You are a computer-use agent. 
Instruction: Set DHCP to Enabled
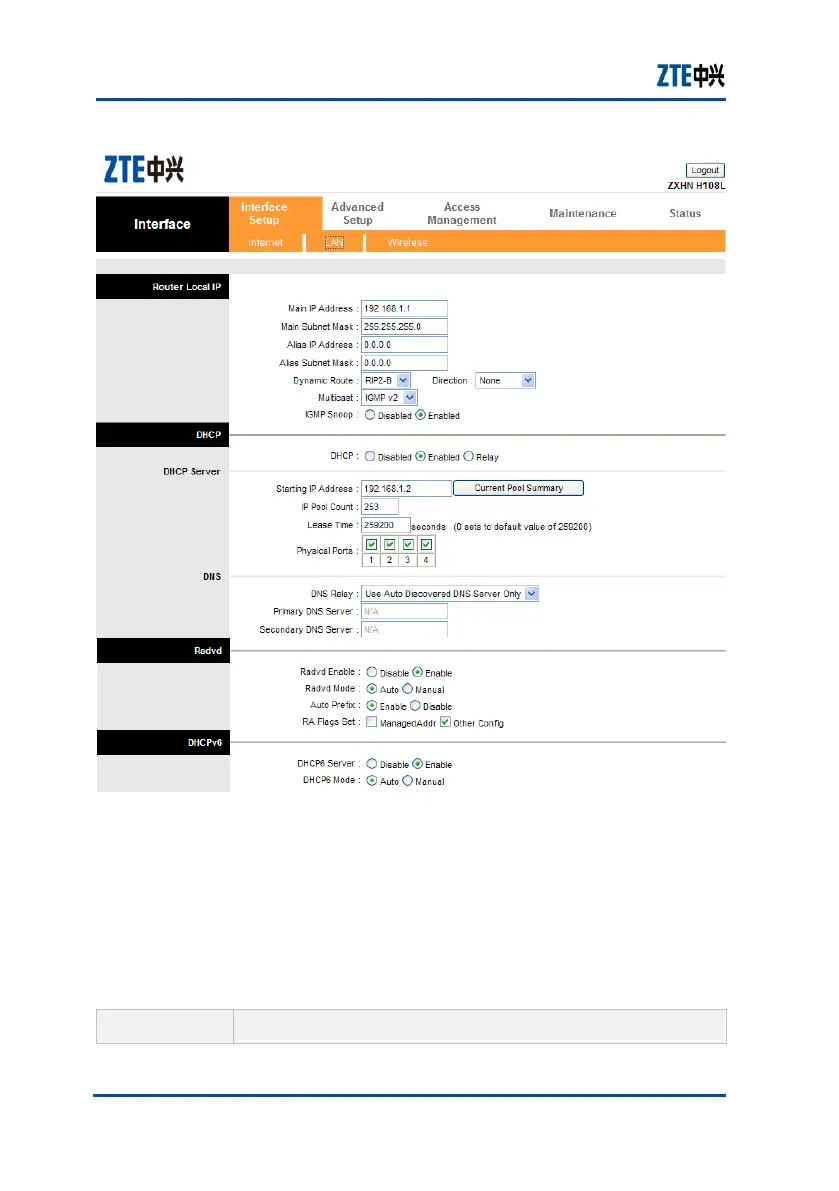click(x=420, y=456)
